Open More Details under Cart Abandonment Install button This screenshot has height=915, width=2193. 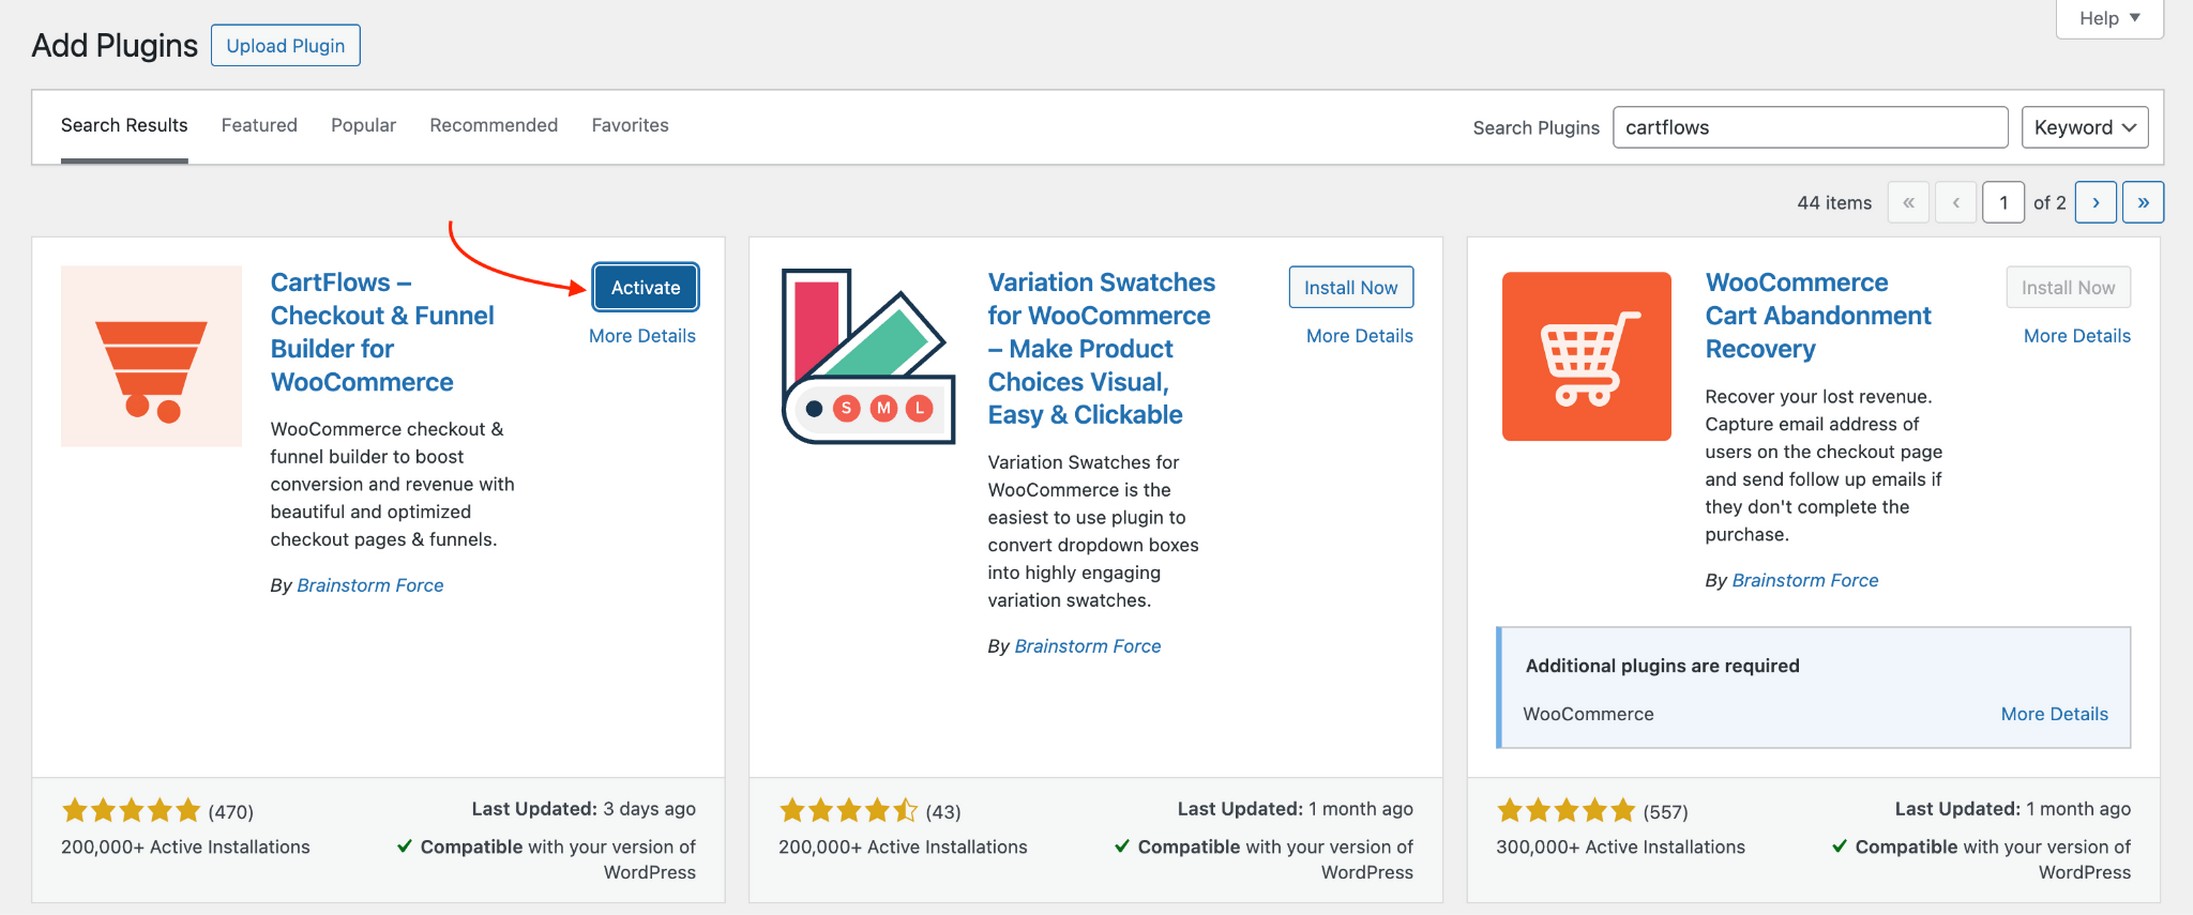2077,336
